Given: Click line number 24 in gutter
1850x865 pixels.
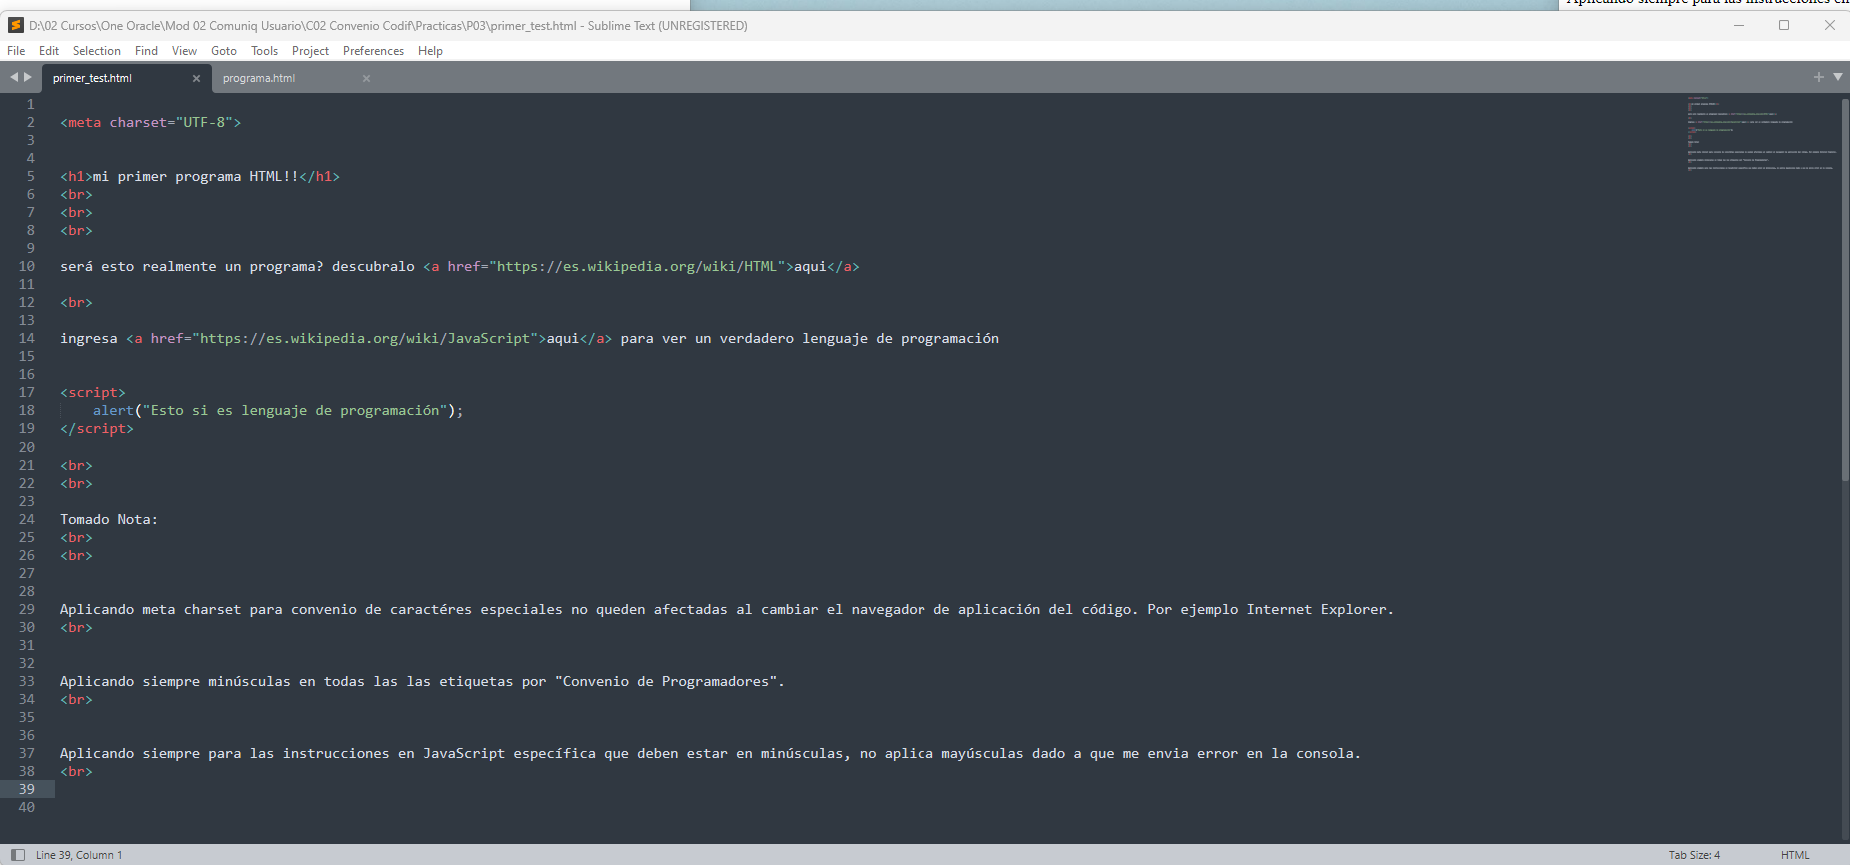Looking at the screenshot, I should [x=27, y=519].
